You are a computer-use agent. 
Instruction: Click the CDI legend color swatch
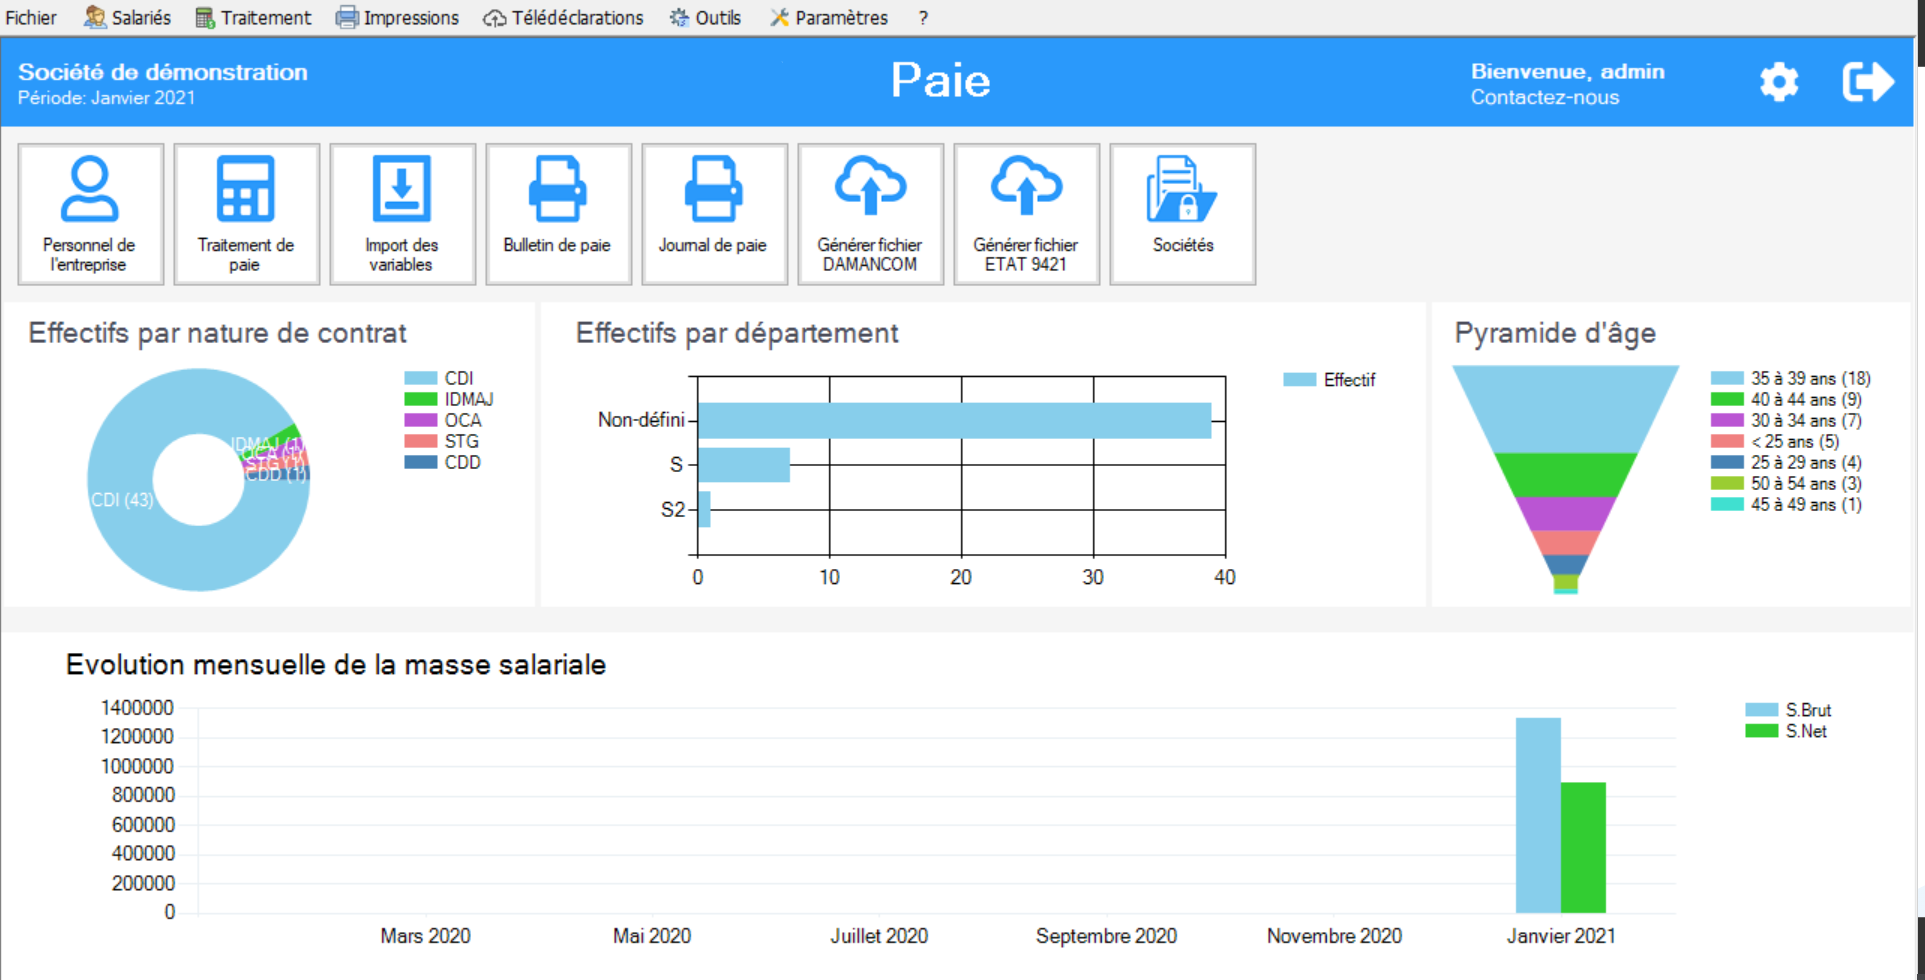420,378
